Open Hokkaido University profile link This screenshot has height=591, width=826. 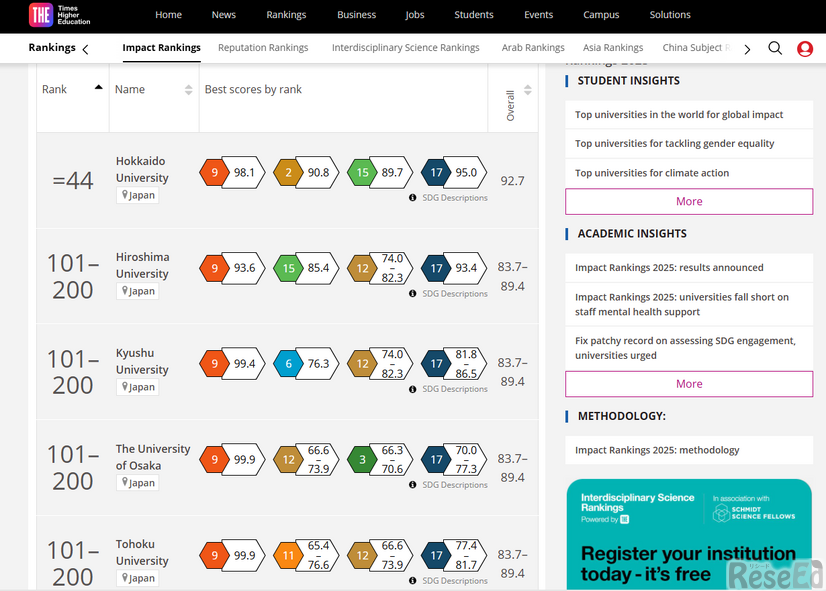142,170
